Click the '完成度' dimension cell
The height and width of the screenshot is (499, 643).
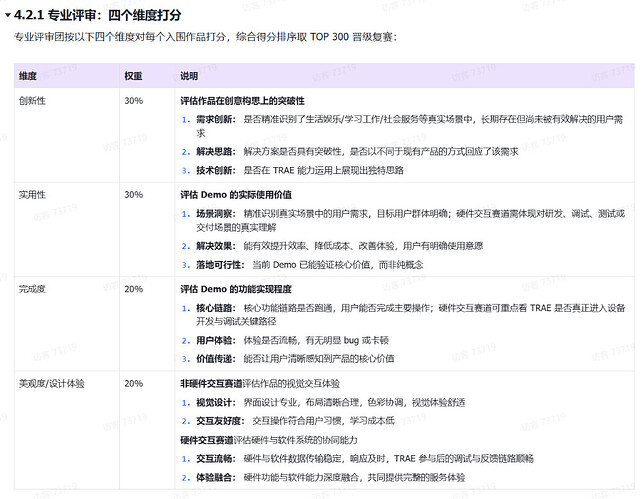click(x=32, y=289)
